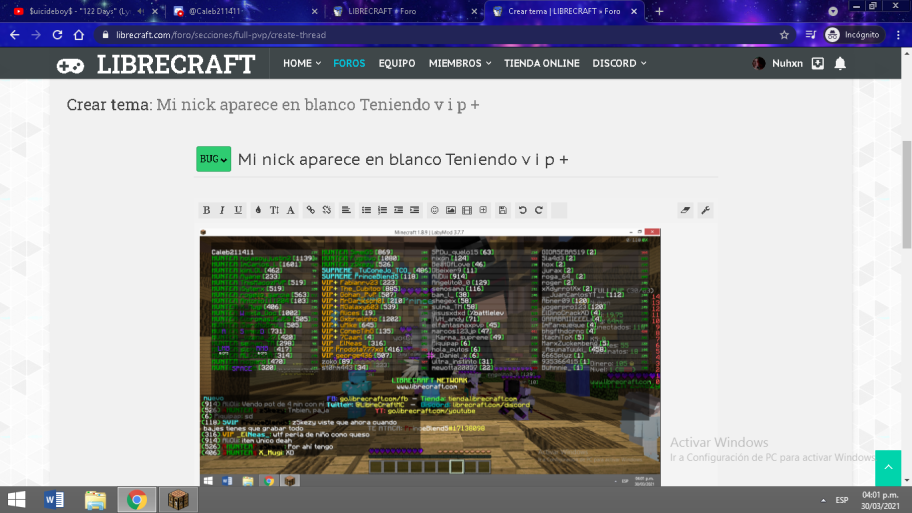Screen dimensions: 912x513
Task: Open the BUG prefix dropdown
Action: 213,159
